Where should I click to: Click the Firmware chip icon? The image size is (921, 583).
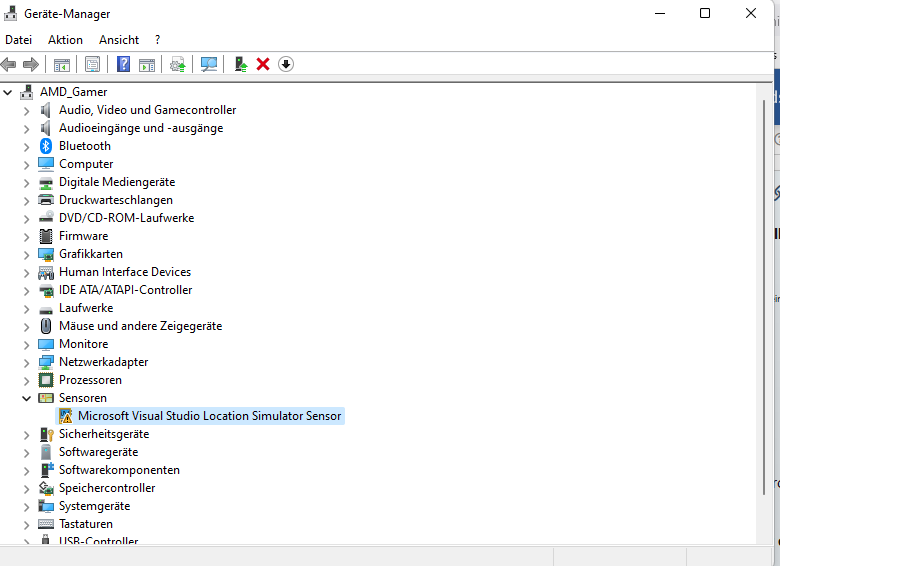46,236
